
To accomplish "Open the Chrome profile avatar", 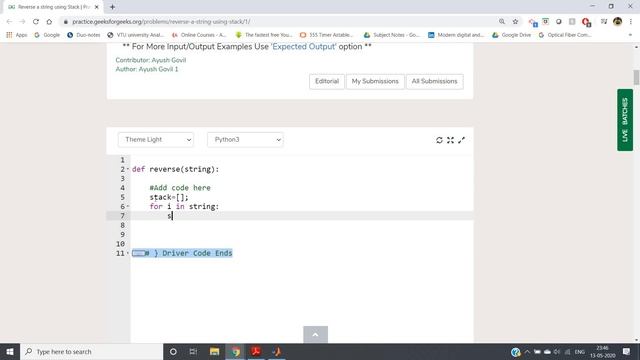I will pos(618,22).
